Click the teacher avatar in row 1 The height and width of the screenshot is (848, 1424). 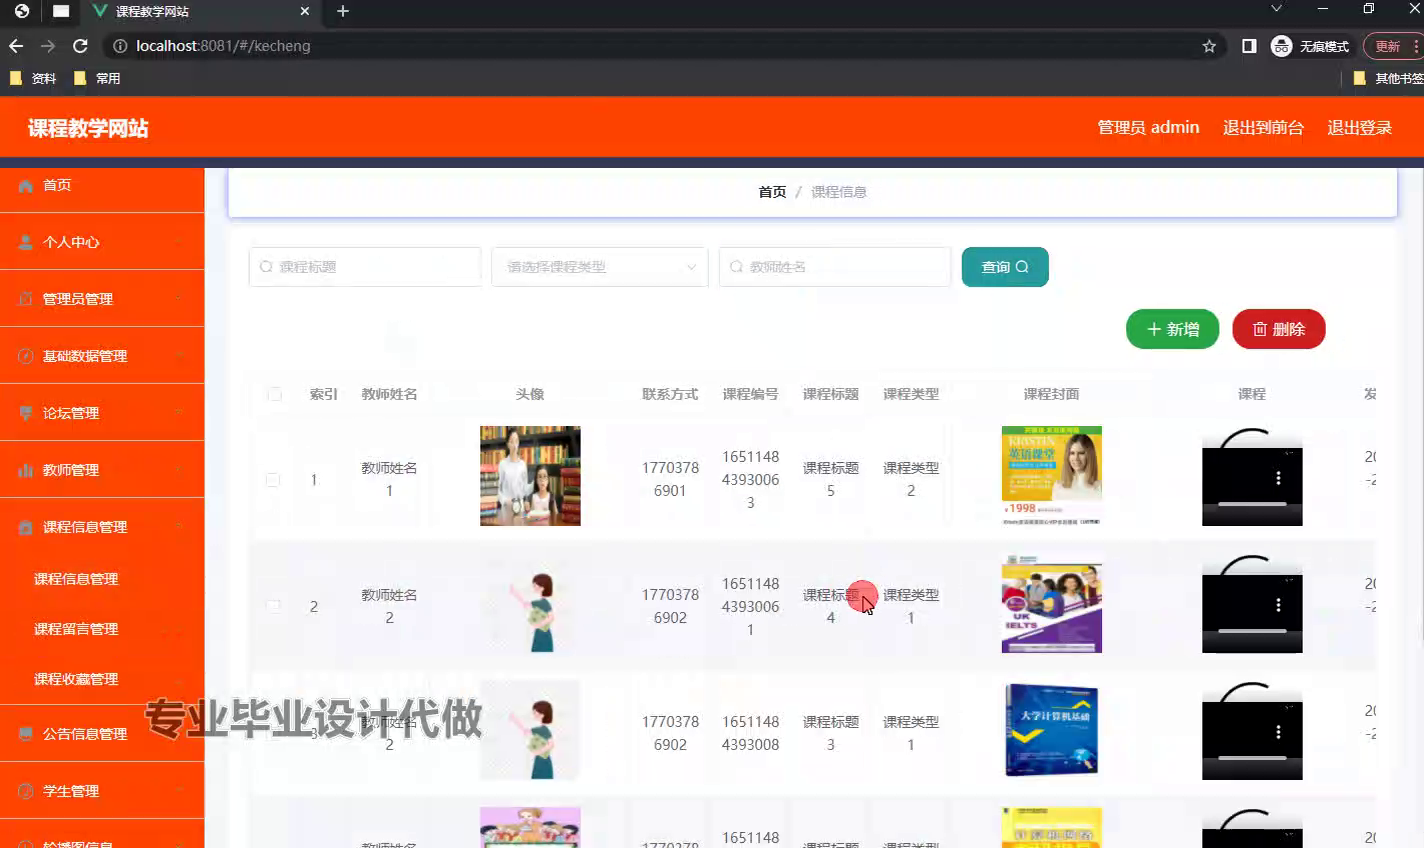[x=530, y=476]
